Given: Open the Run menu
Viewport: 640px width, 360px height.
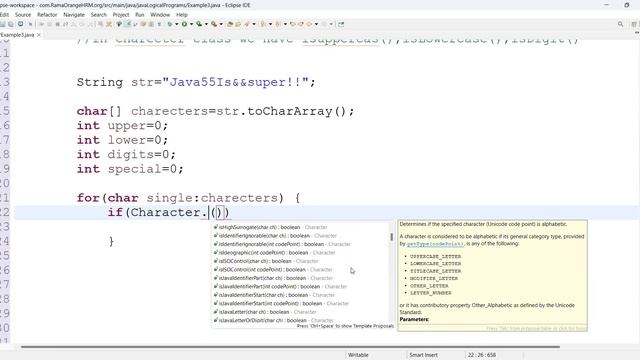Looking at the screenshot, I should click(140, 15).
